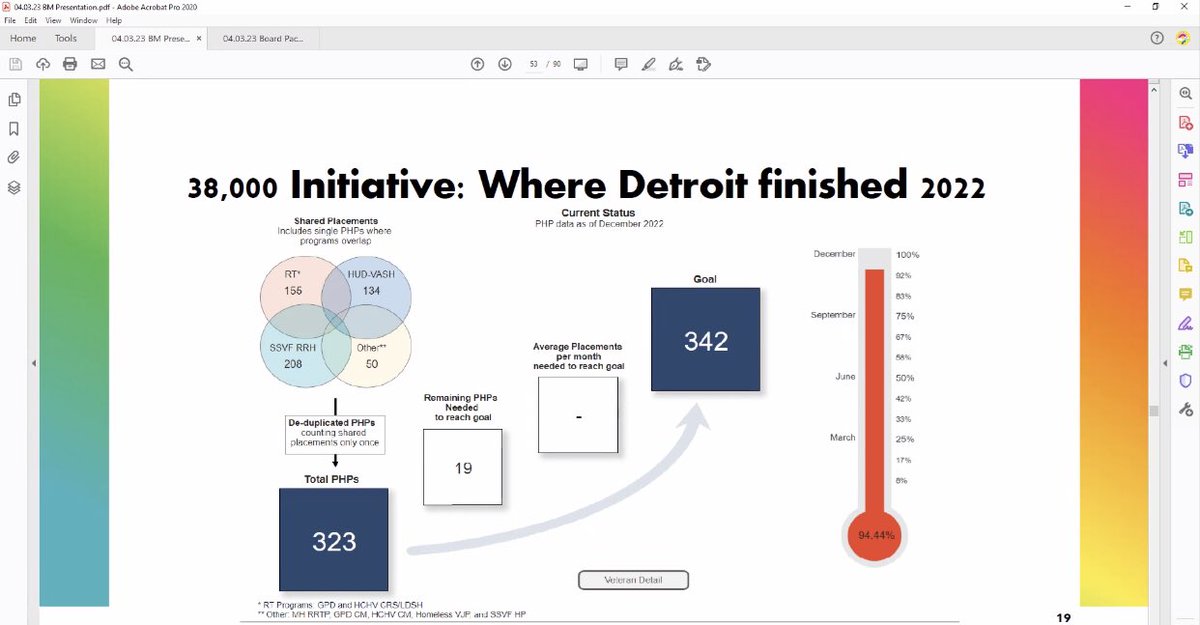Open the Edit menu

click(x=32, y=20)
